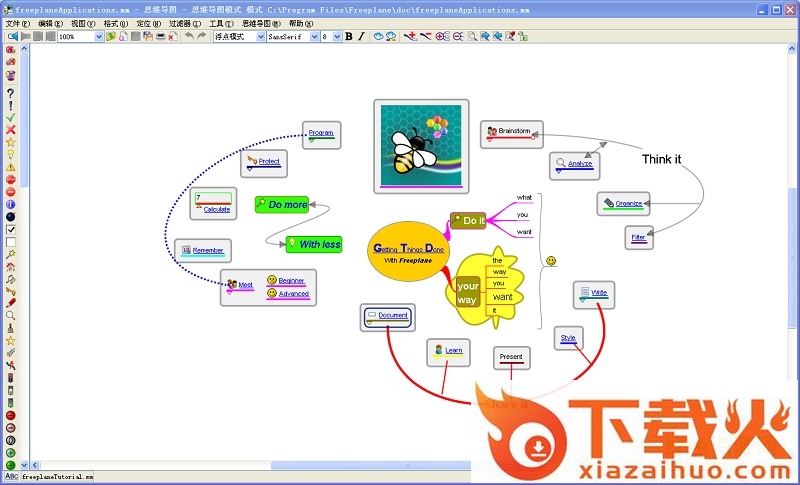800x485 pixels.
Task: Open the 格式 menu
Action: tap(116, 23)
